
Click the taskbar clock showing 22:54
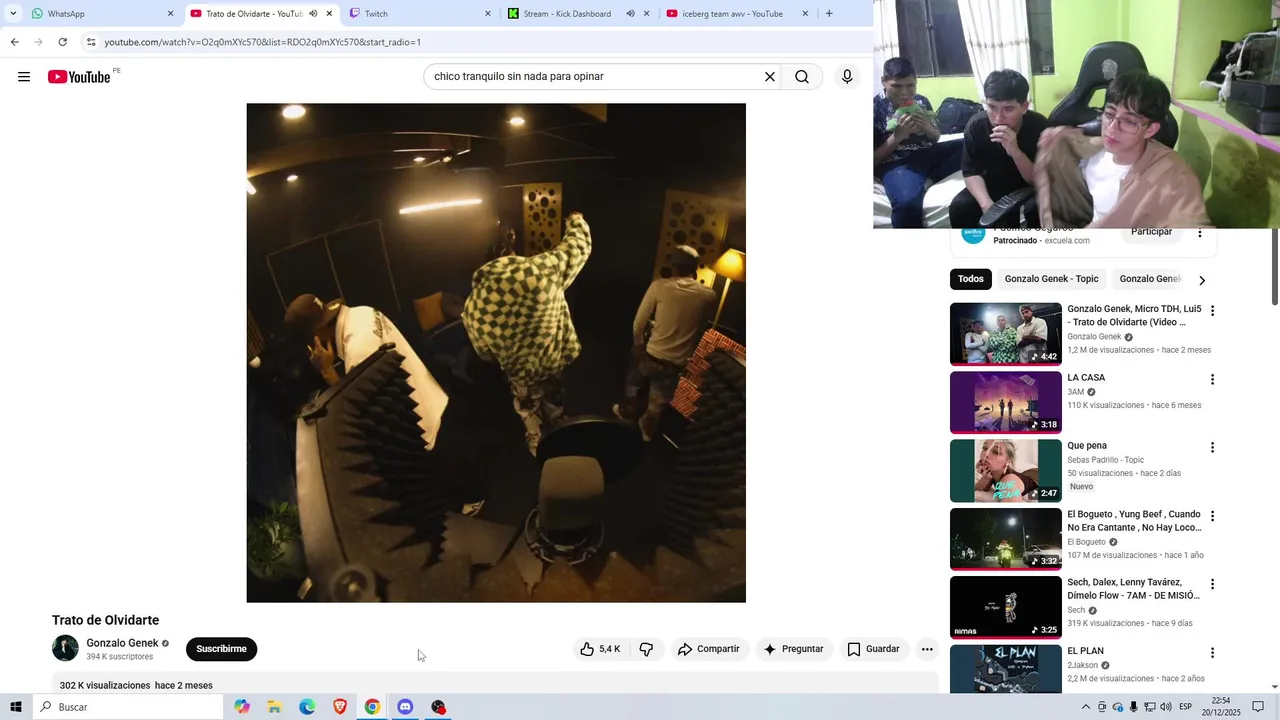tap(1221, 707)
